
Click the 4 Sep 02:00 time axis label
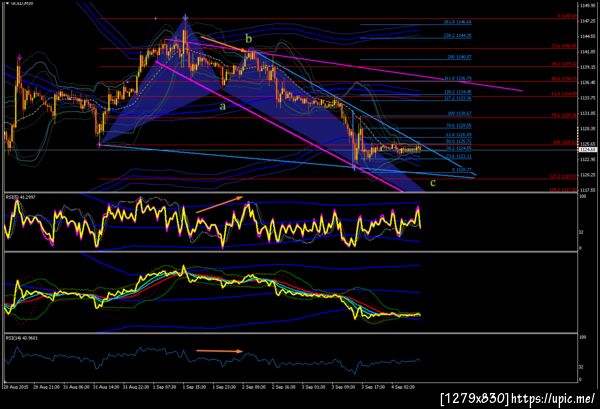point(403,387)
